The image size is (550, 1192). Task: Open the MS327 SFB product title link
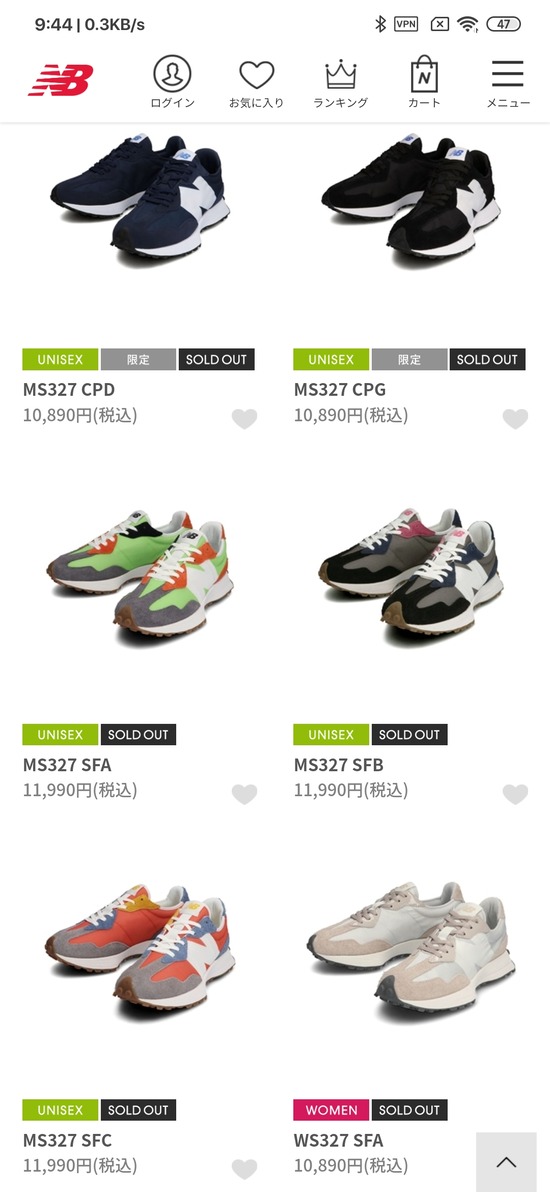(x=339, y=765)
